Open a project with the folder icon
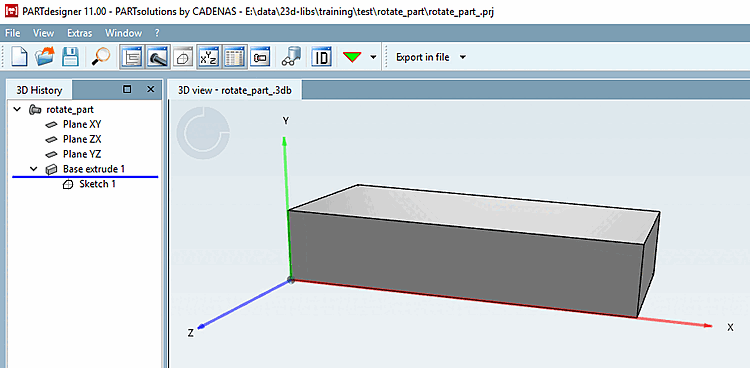750x368 pixels. click(44, 57)
